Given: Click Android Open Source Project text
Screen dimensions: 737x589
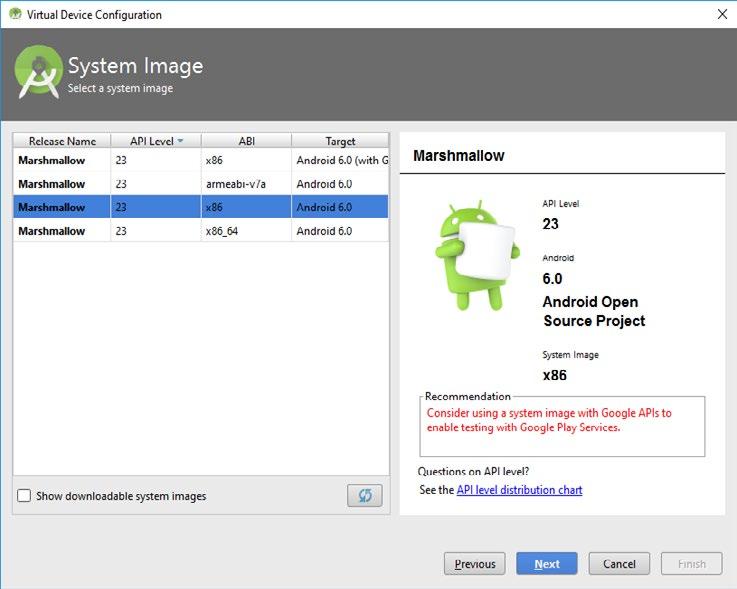Looking at the screenshot, I should 594,311.
